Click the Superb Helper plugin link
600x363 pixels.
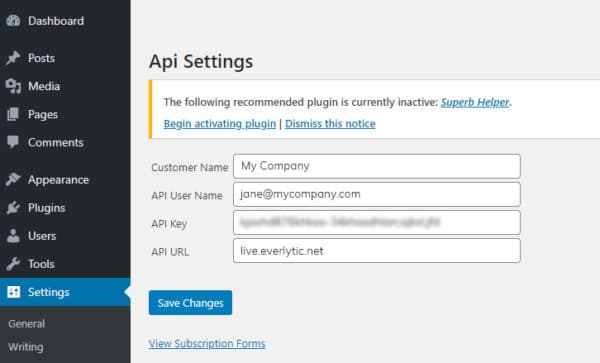pyautogui.click(x=475, y=102)
